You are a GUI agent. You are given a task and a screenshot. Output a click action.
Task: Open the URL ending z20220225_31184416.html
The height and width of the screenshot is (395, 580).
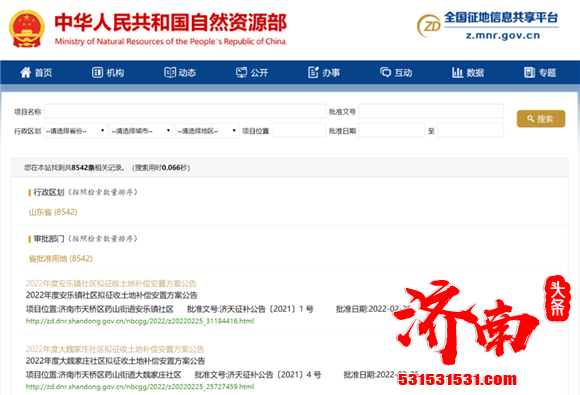tap(140, 321)
